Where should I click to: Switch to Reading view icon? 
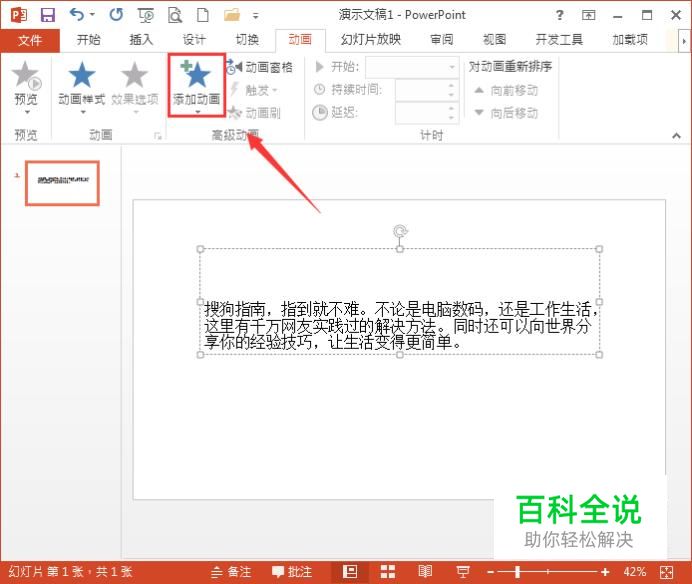point(425,572)
